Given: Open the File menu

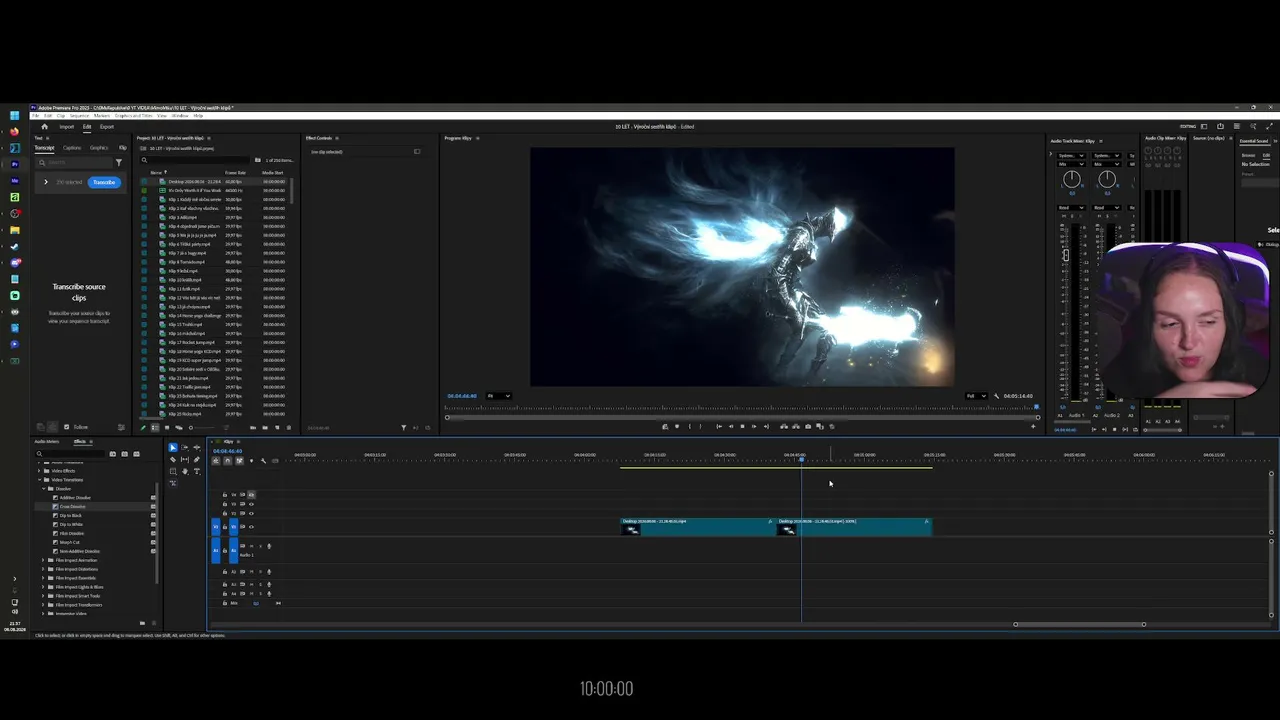Looking at the screenshot, I should (37, 116).
